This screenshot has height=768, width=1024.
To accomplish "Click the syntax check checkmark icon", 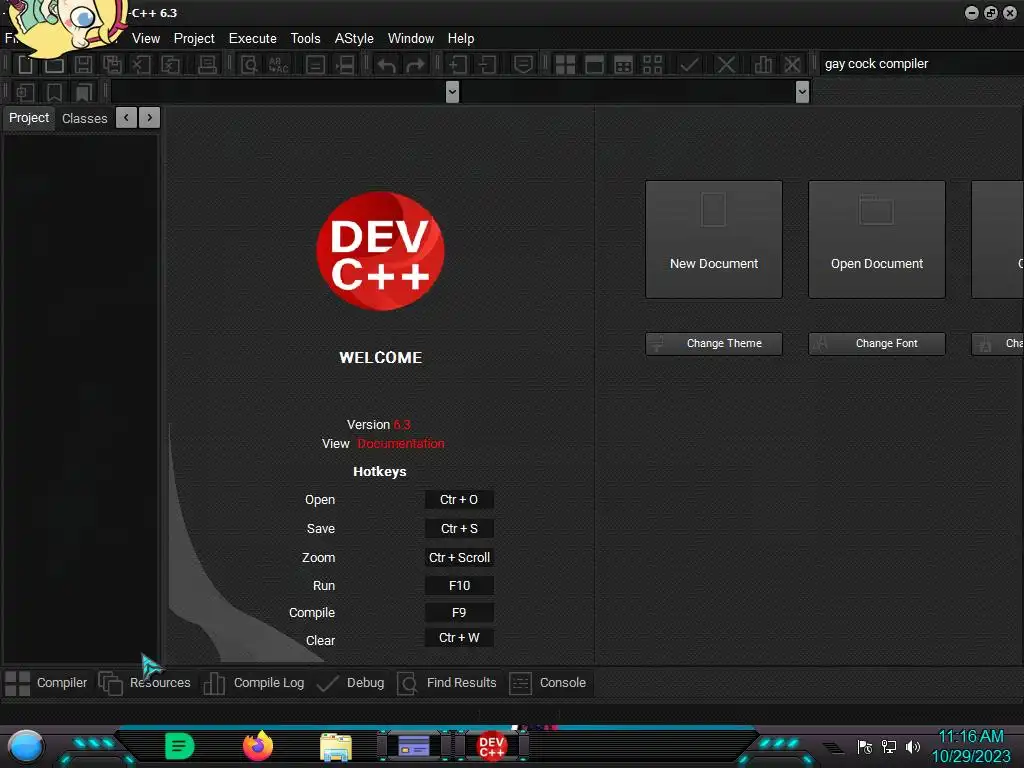I will click(x=689, y=65).
